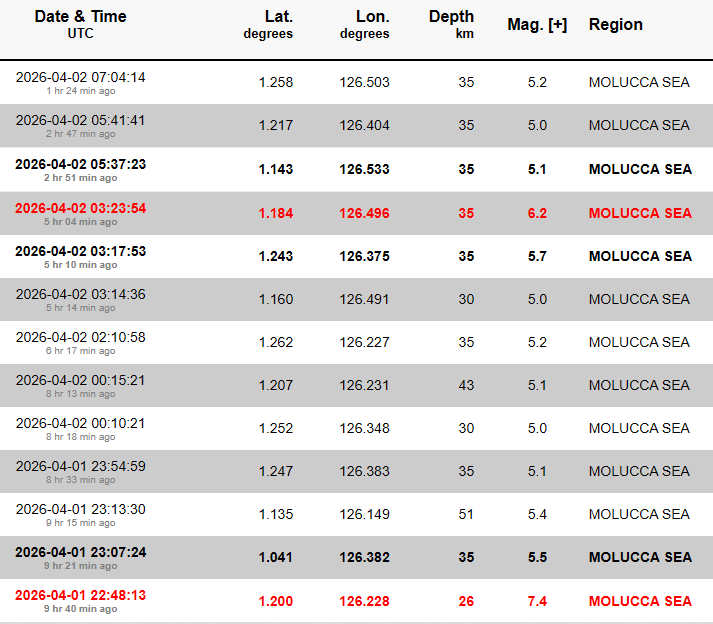The width and height of the screenshot is (713, 624).
Task: Click MOLUCCA SEA in the 5.7 row
Action: 640,257
